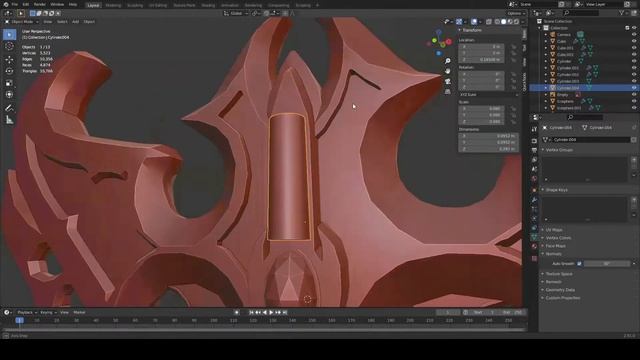
Task: Toggle Auto Smooth checkbox
Action: 579,264
